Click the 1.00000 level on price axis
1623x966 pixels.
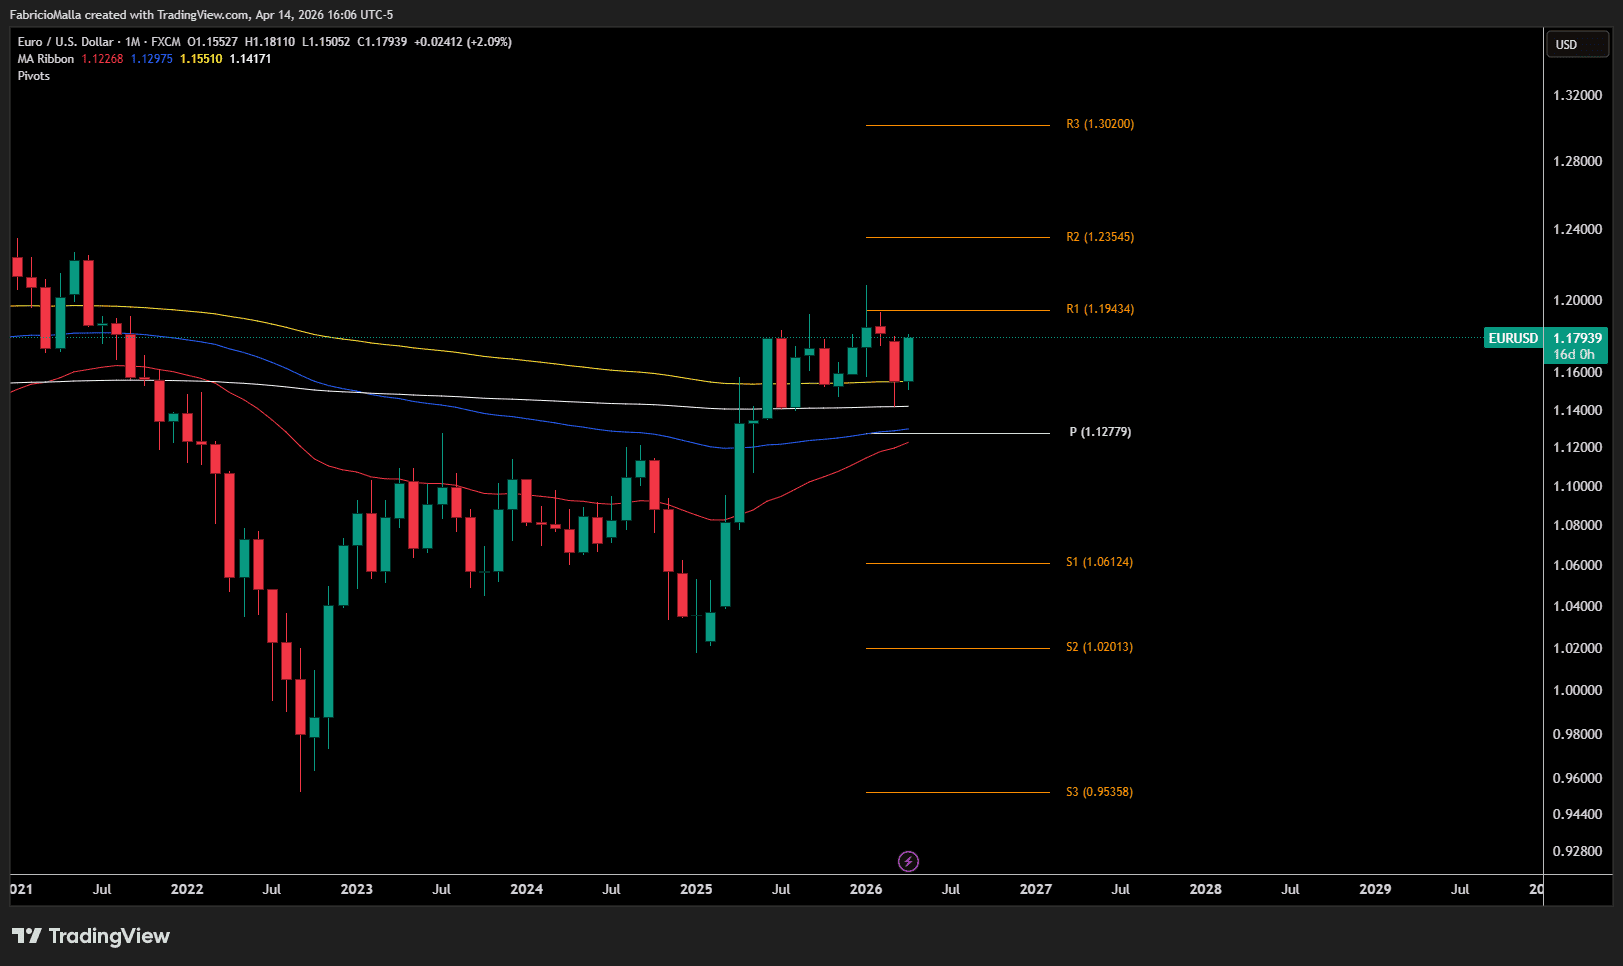(x=1577, y=690)
